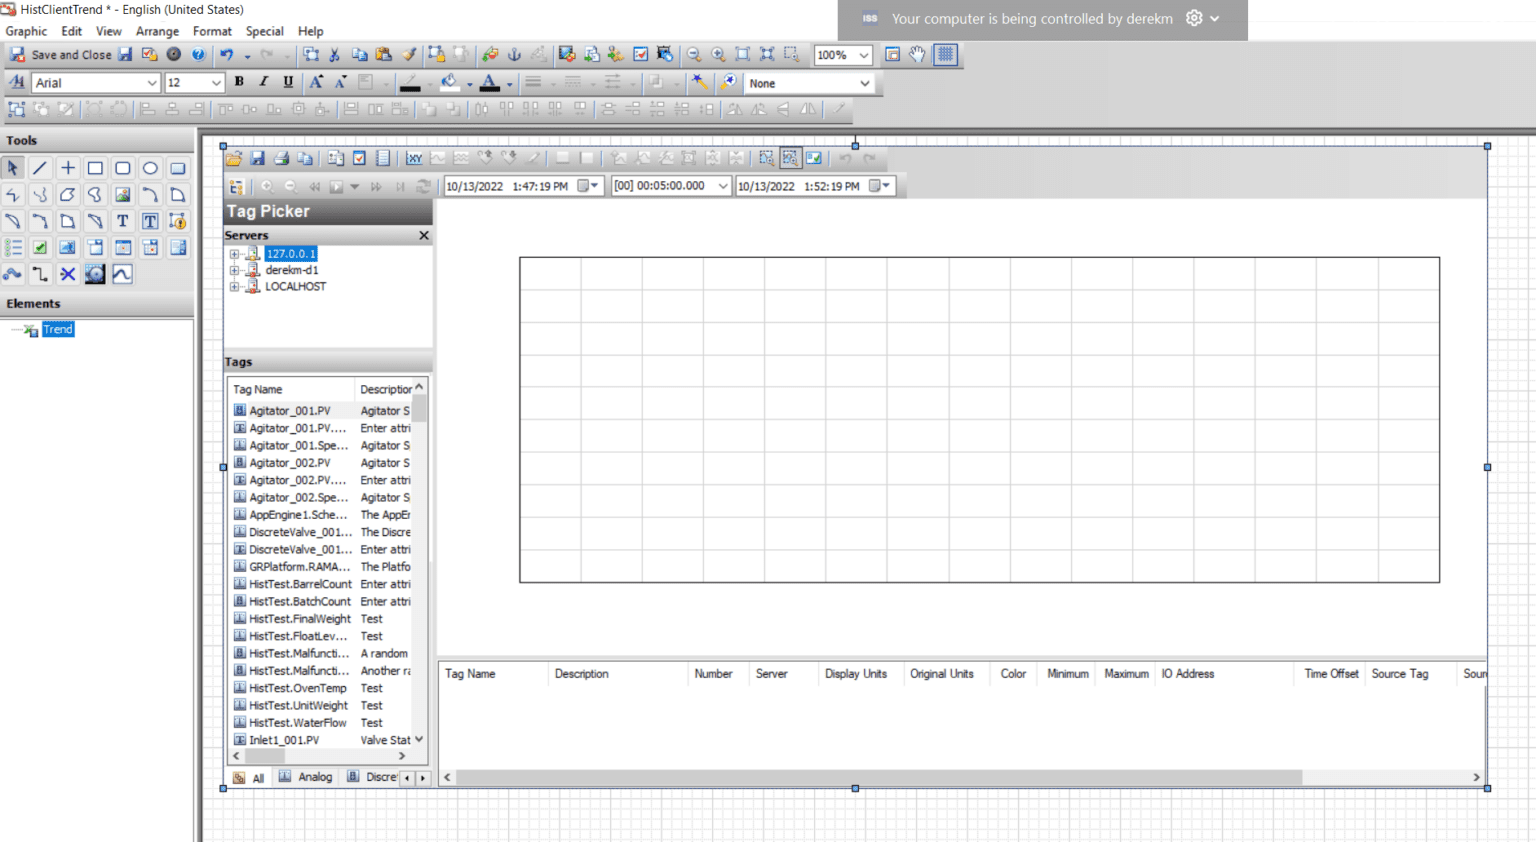Viewport: 1536px width, 842px height.
Task: Select the Text tool
Action: (122, 221)
